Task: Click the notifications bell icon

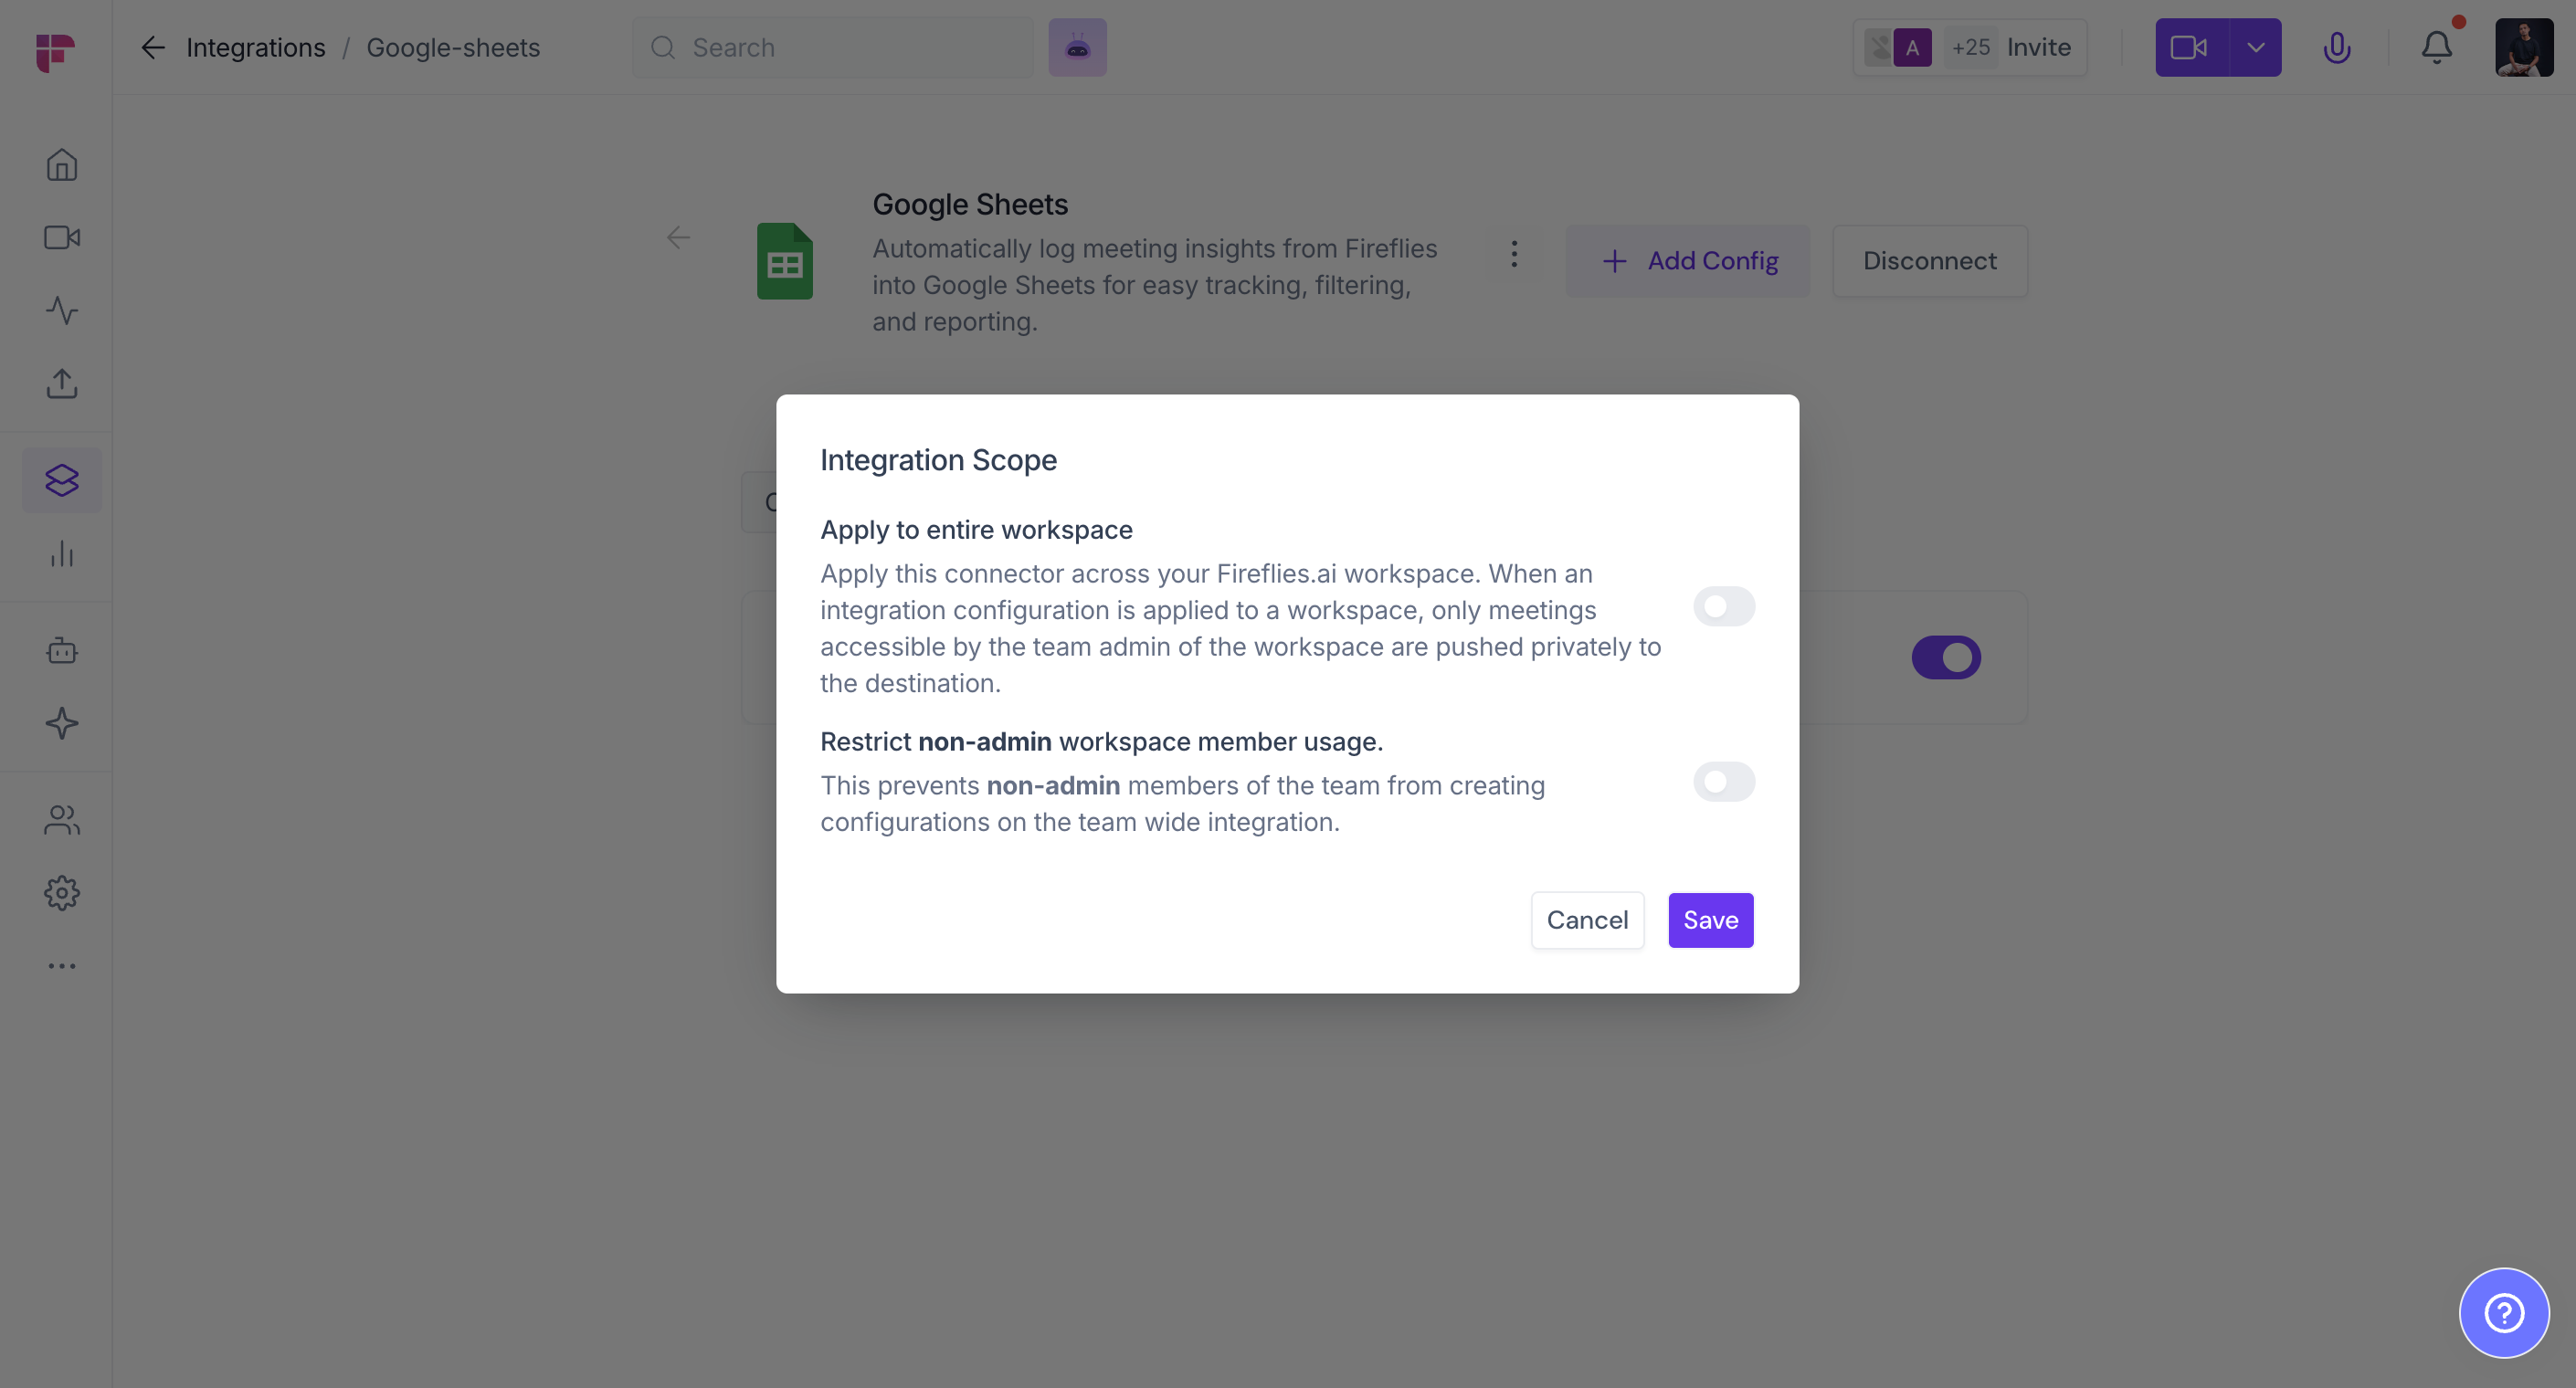Action: (2436, 48)
